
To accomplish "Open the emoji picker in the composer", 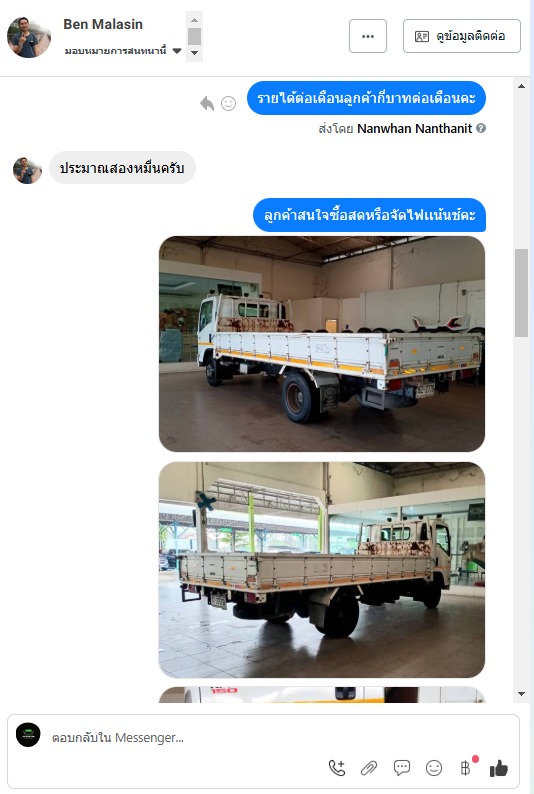I will click(434, 768).
